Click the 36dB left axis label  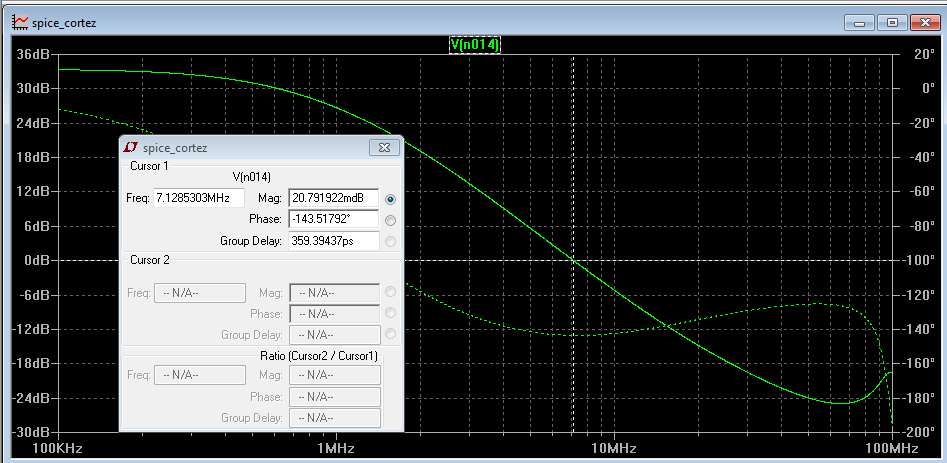pyautogui.click(x=31, y=54)
